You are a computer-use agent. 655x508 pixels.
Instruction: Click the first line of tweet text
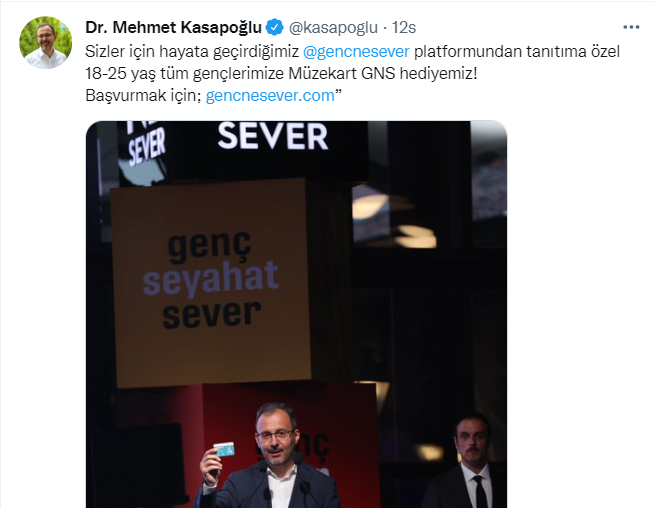point(352,52)
